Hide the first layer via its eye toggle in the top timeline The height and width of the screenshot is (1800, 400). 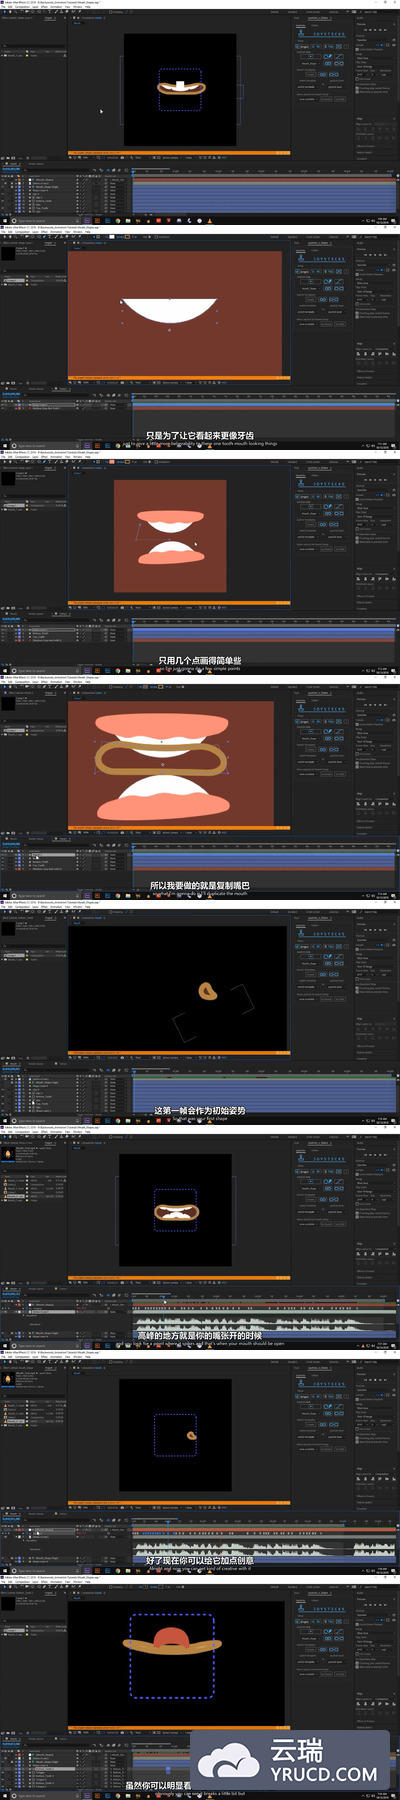(x=3, y=180)
